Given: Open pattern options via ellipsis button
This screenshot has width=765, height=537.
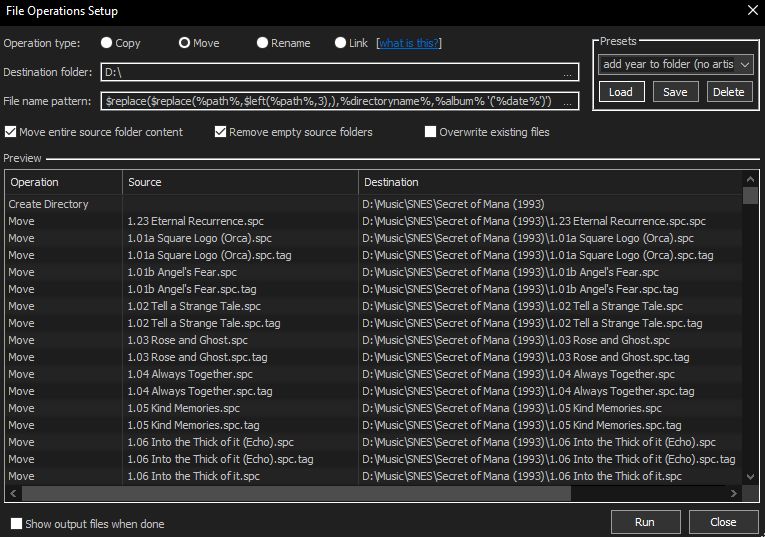Looking at the screenshot, I should tap(567, 102).
